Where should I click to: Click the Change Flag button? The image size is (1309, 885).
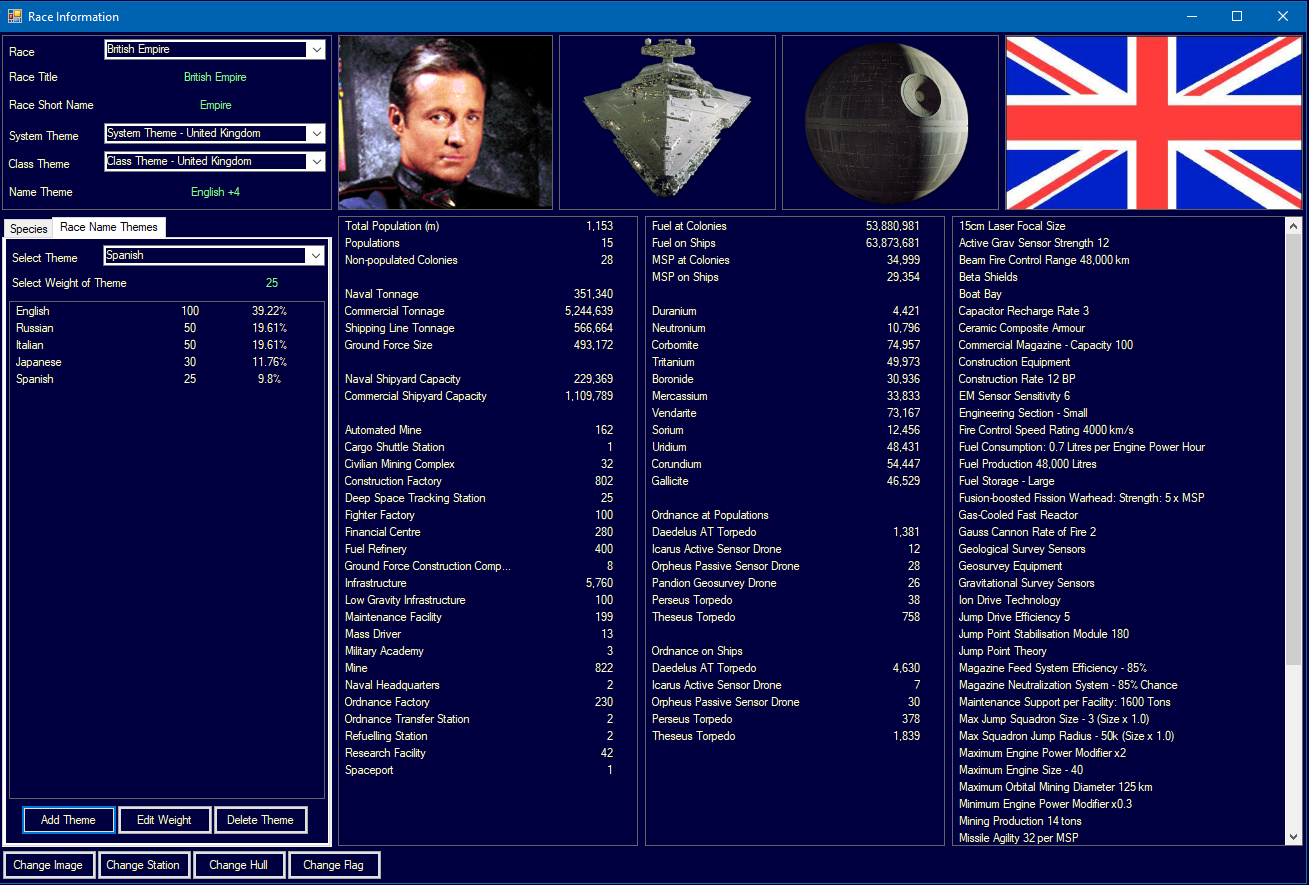(x=333, y=865)
